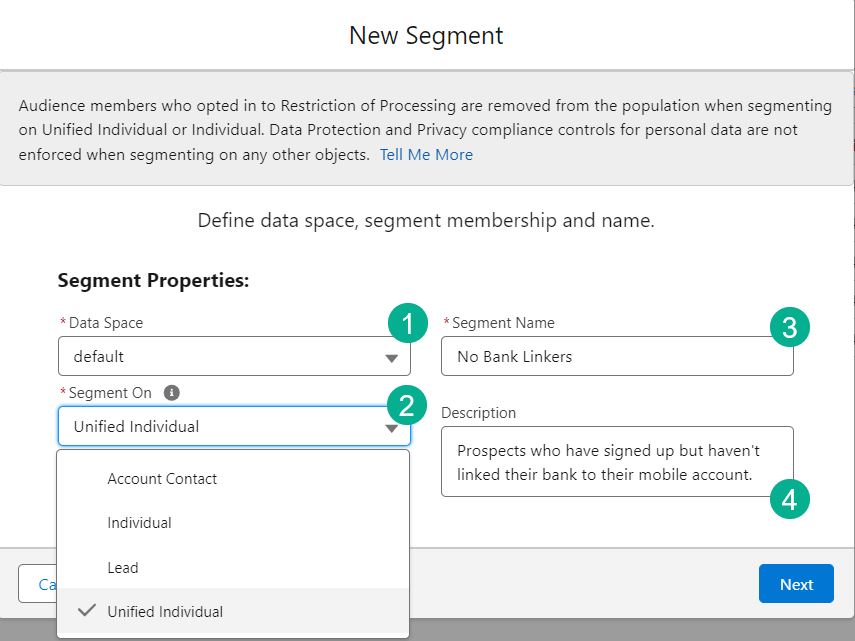Click the info icon beside Segment On

point(171,393)
